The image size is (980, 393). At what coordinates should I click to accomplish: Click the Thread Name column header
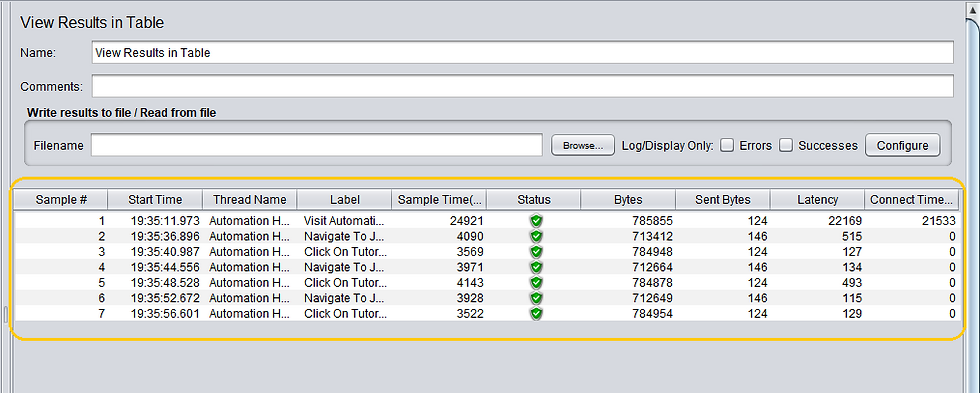pyautogui.click(x=249, y=200)
